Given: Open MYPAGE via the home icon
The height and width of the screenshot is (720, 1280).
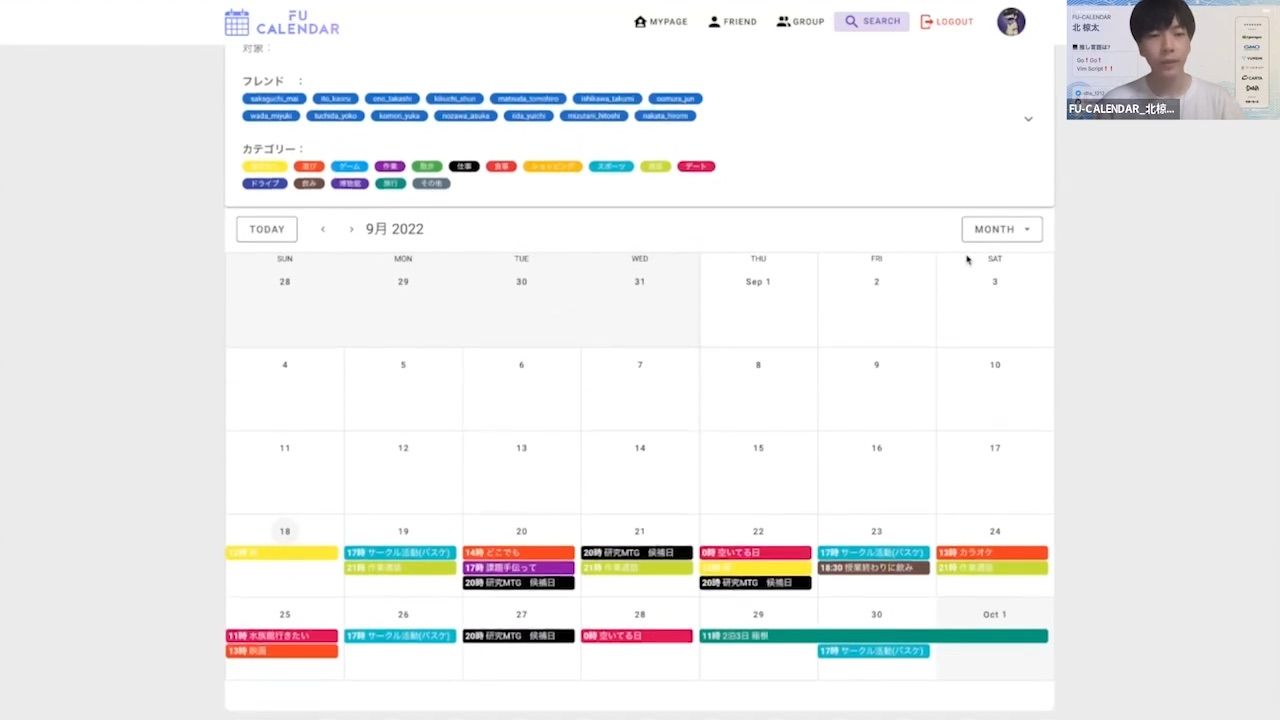Looking at the screenshot, I should point(640,22).
